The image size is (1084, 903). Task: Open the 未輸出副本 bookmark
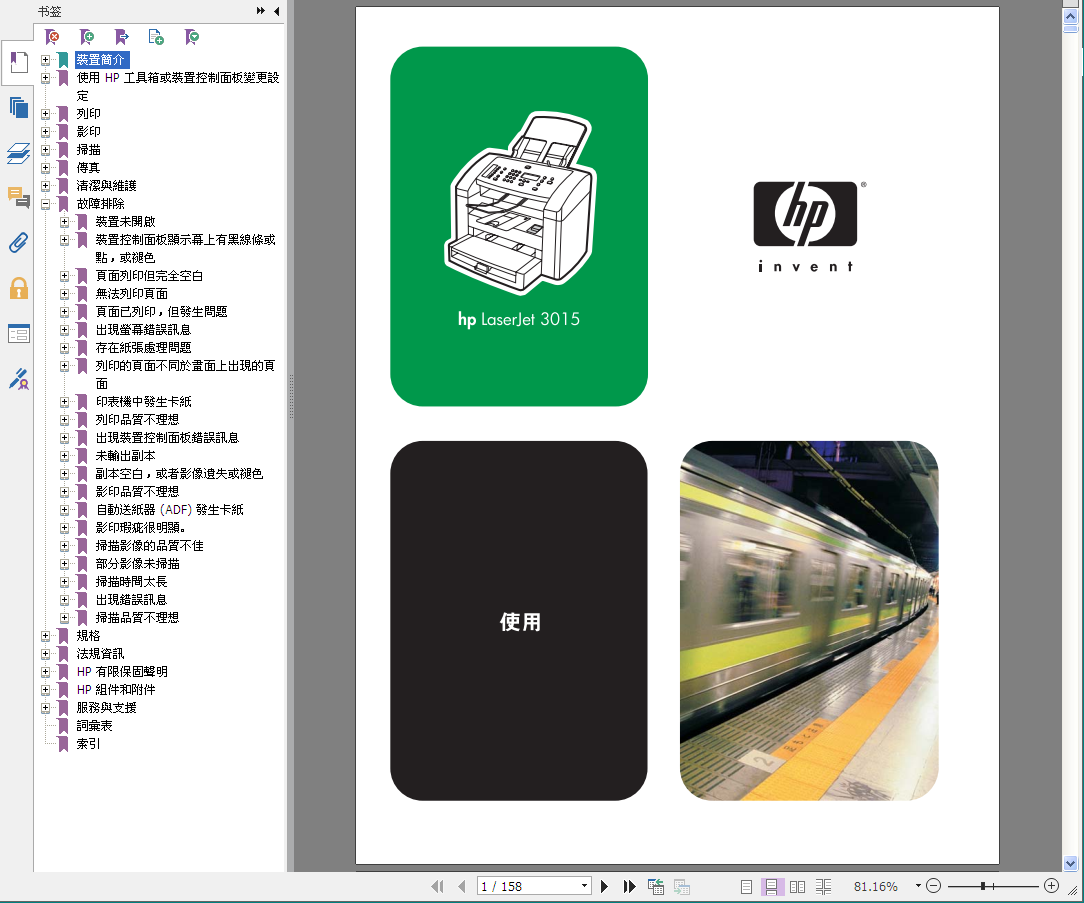pos(125,455)
